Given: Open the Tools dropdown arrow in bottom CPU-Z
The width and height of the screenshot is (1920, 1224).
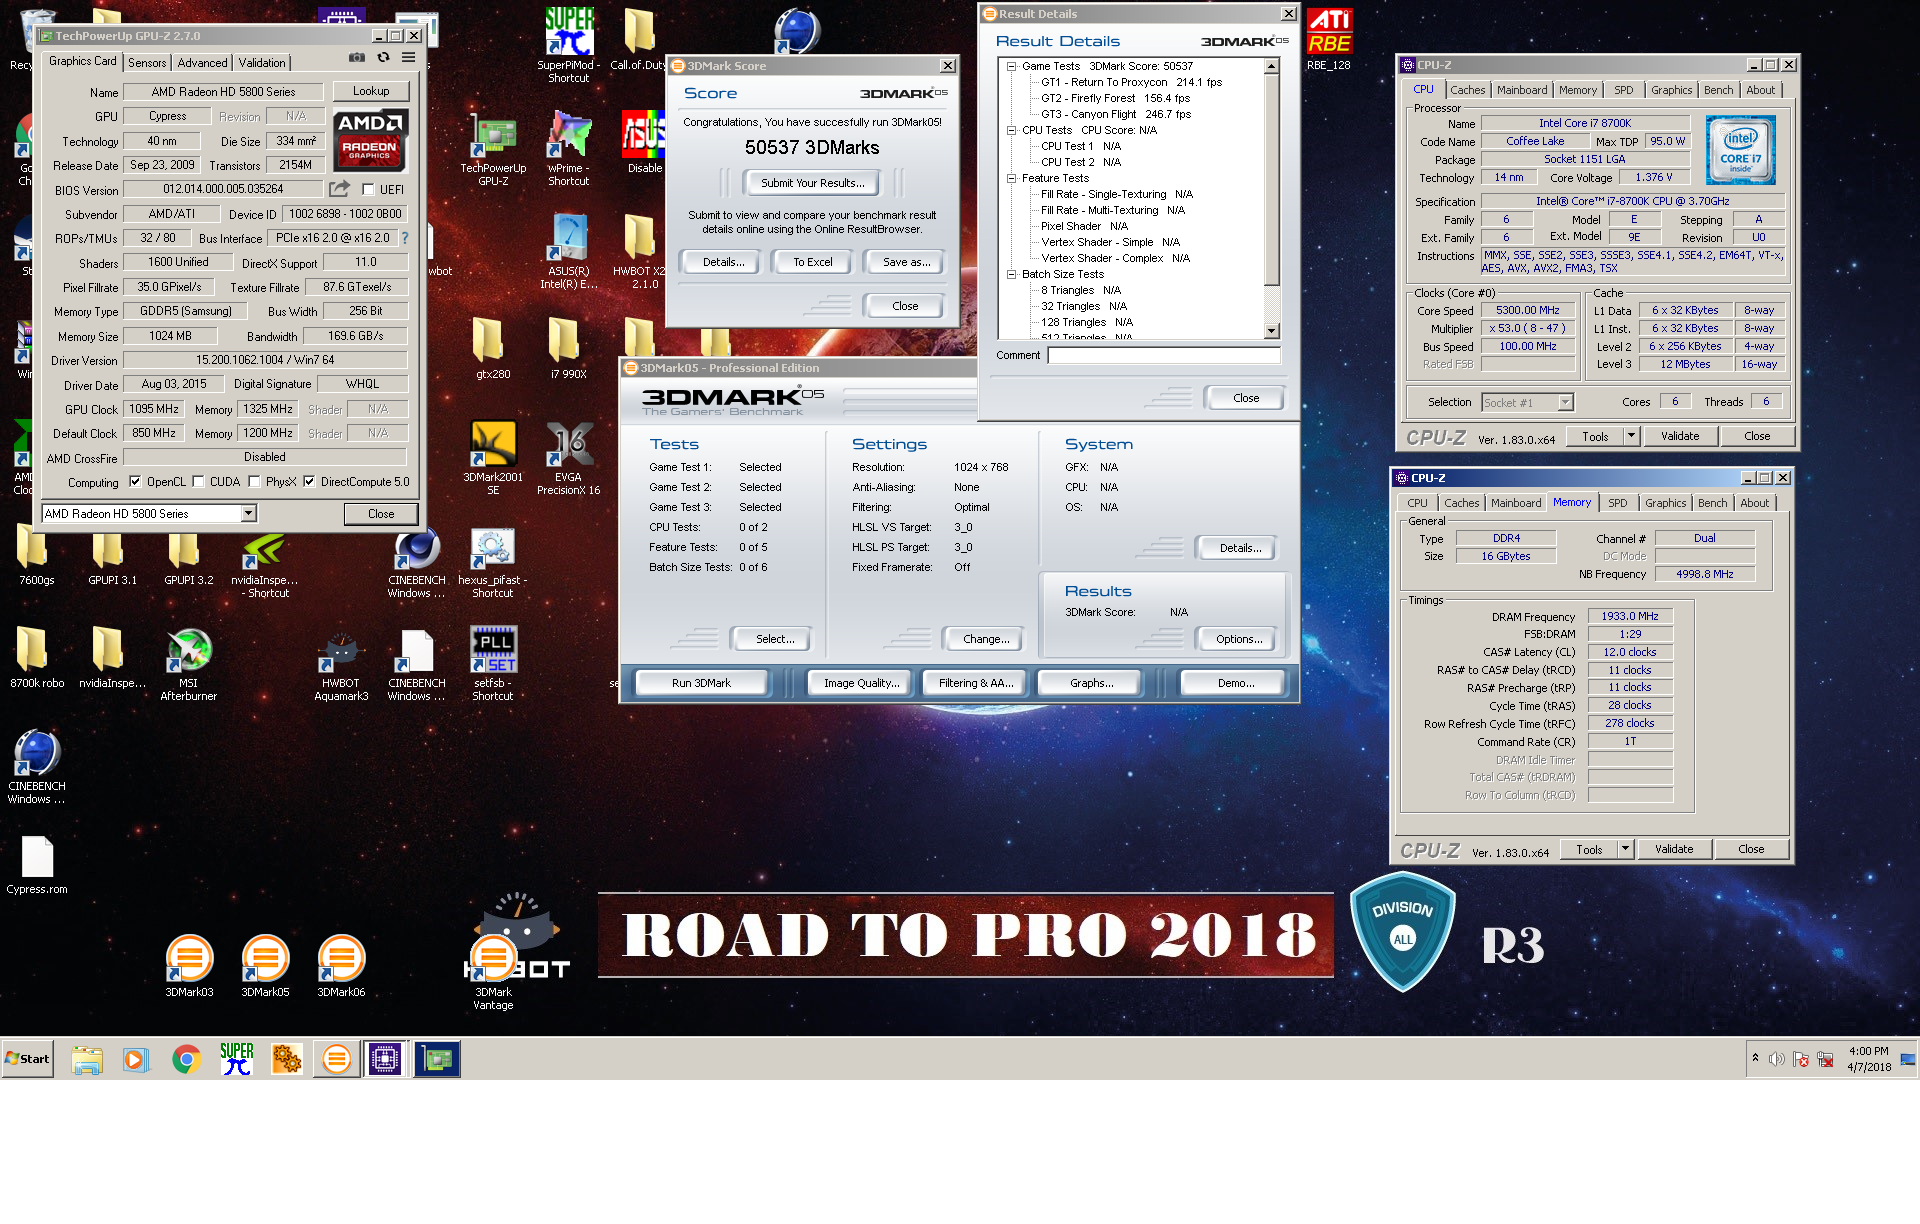Looking at the screenshot, I should [x=1625, y=849].
